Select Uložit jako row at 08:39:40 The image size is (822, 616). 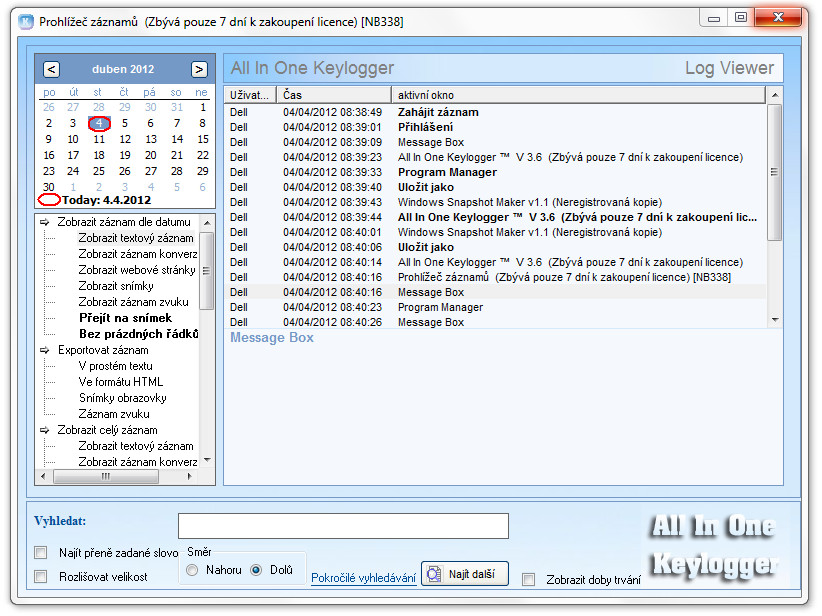point(494,187)
